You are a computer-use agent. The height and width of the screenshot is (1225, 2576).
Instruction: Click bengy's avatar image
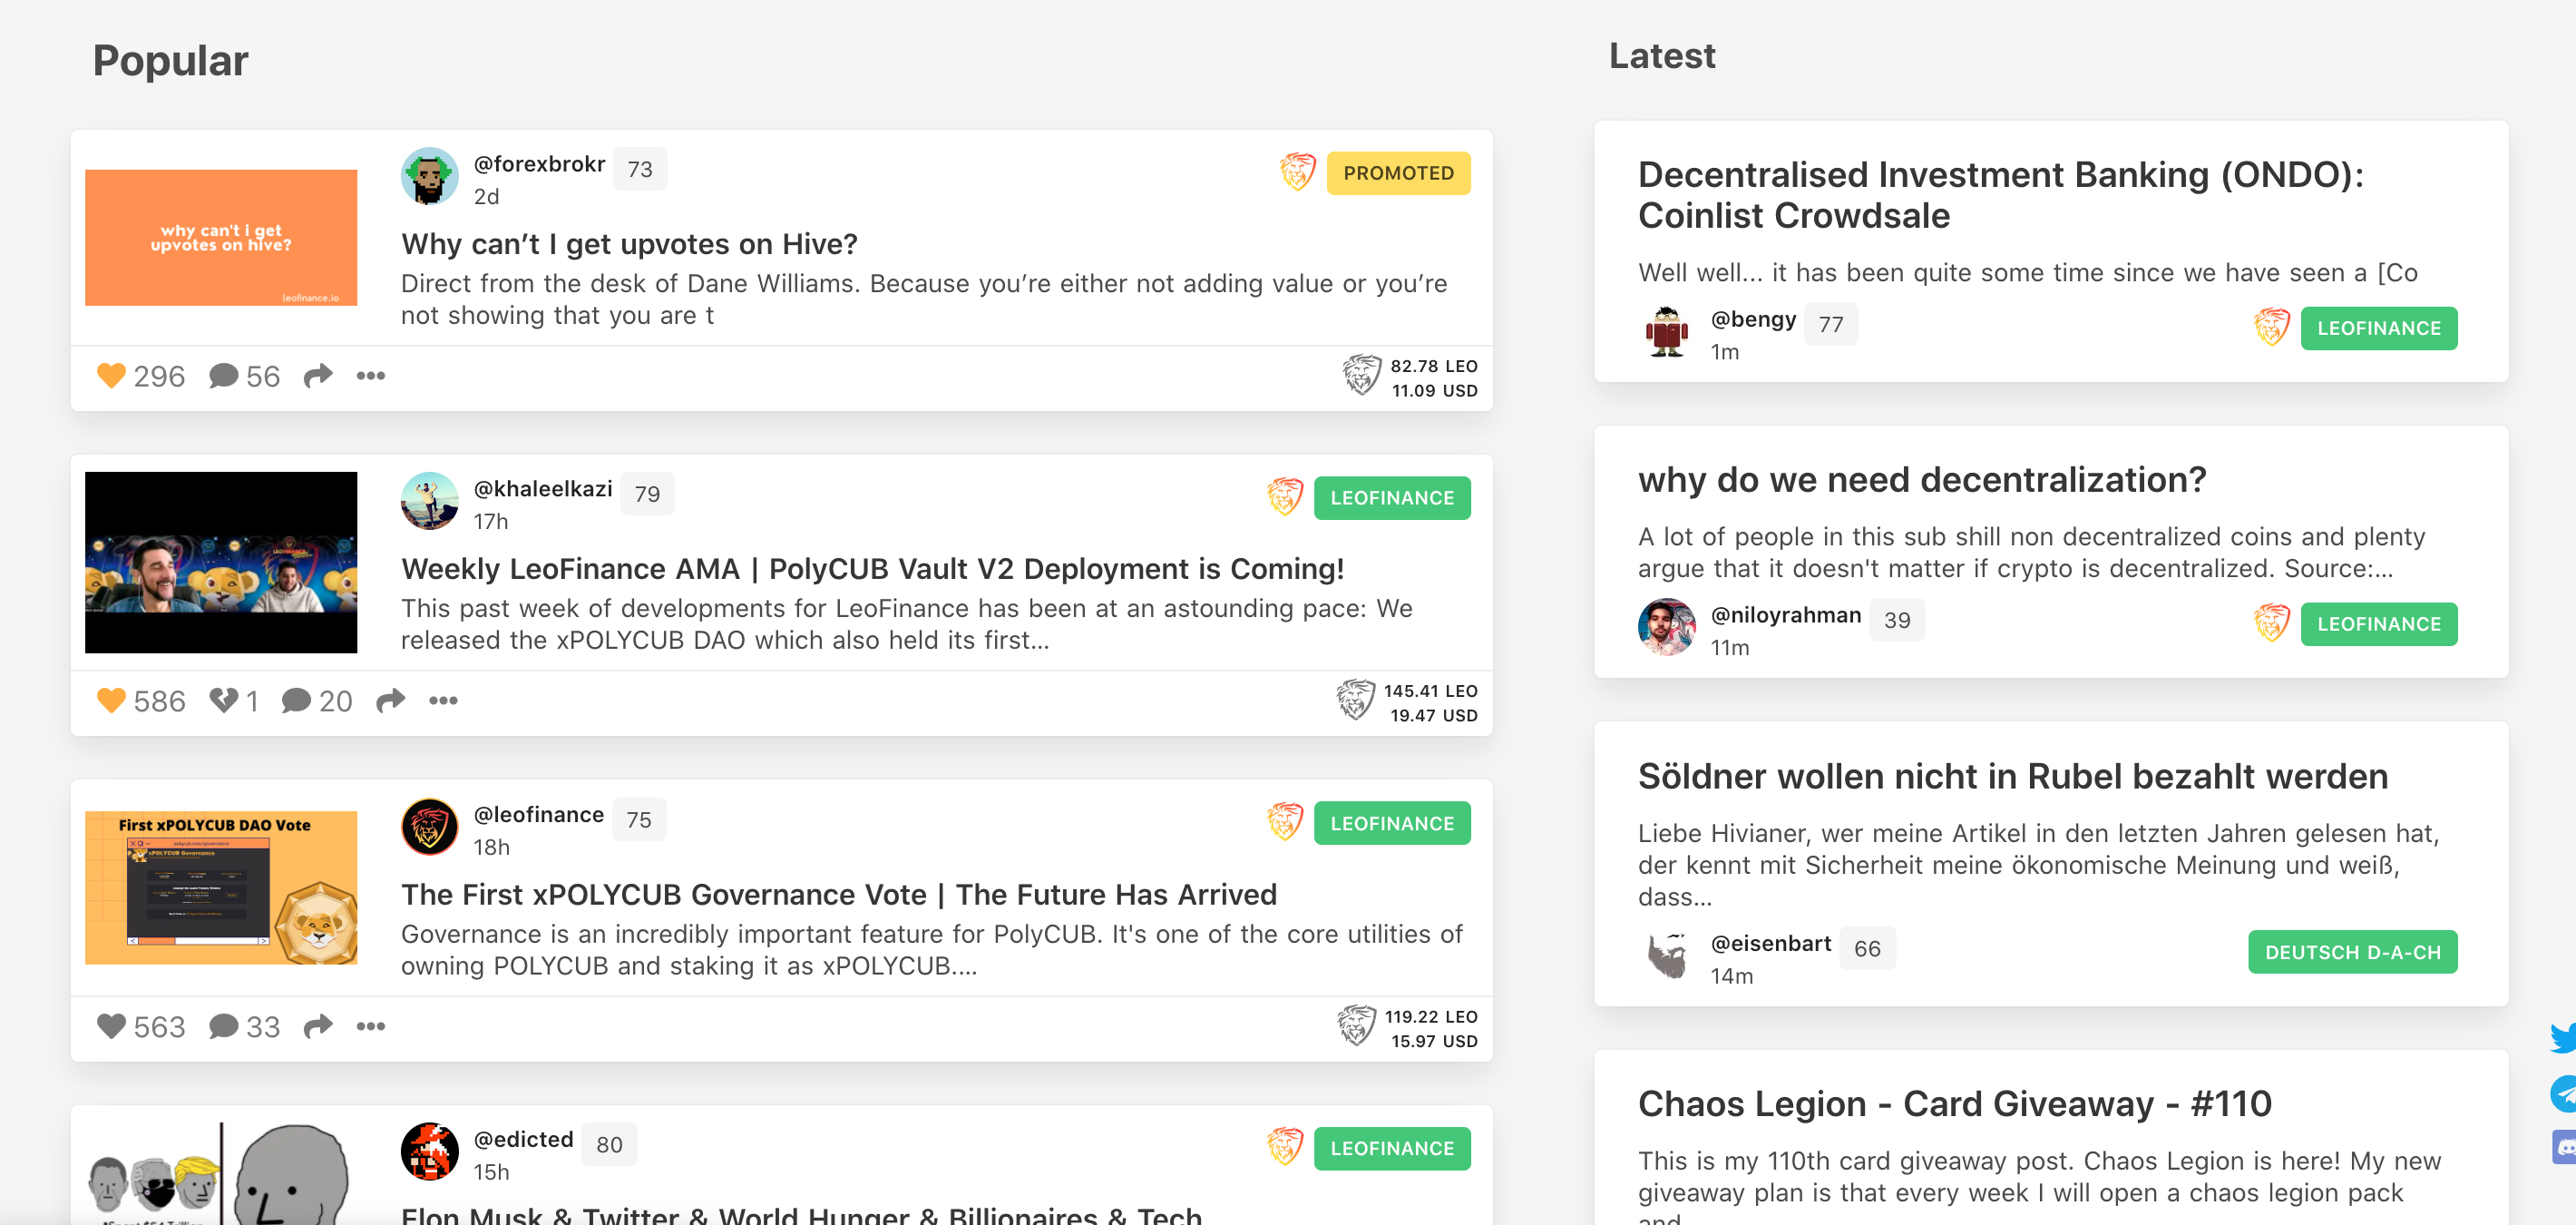(x=1666, y=331)
